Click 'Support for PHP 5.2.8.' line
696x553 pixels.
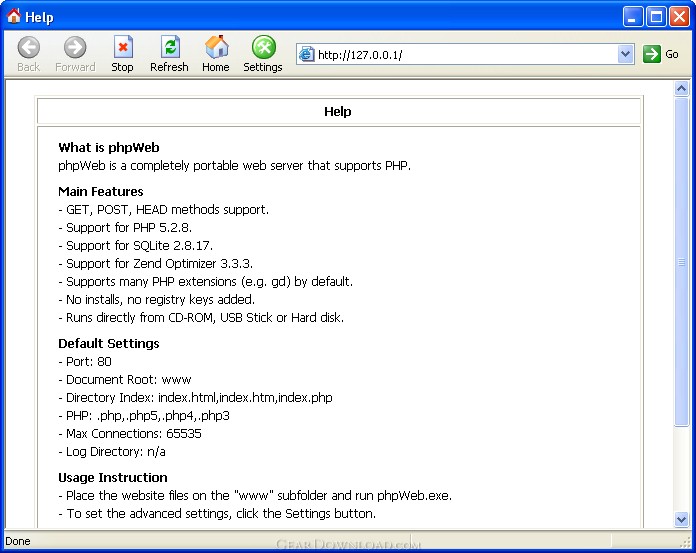coord(125,227)
